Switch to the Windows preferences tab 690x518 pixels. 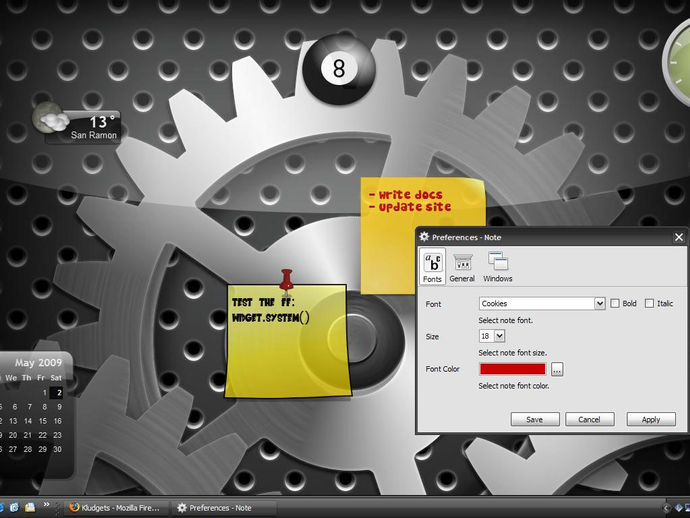[x=498, y=267]
